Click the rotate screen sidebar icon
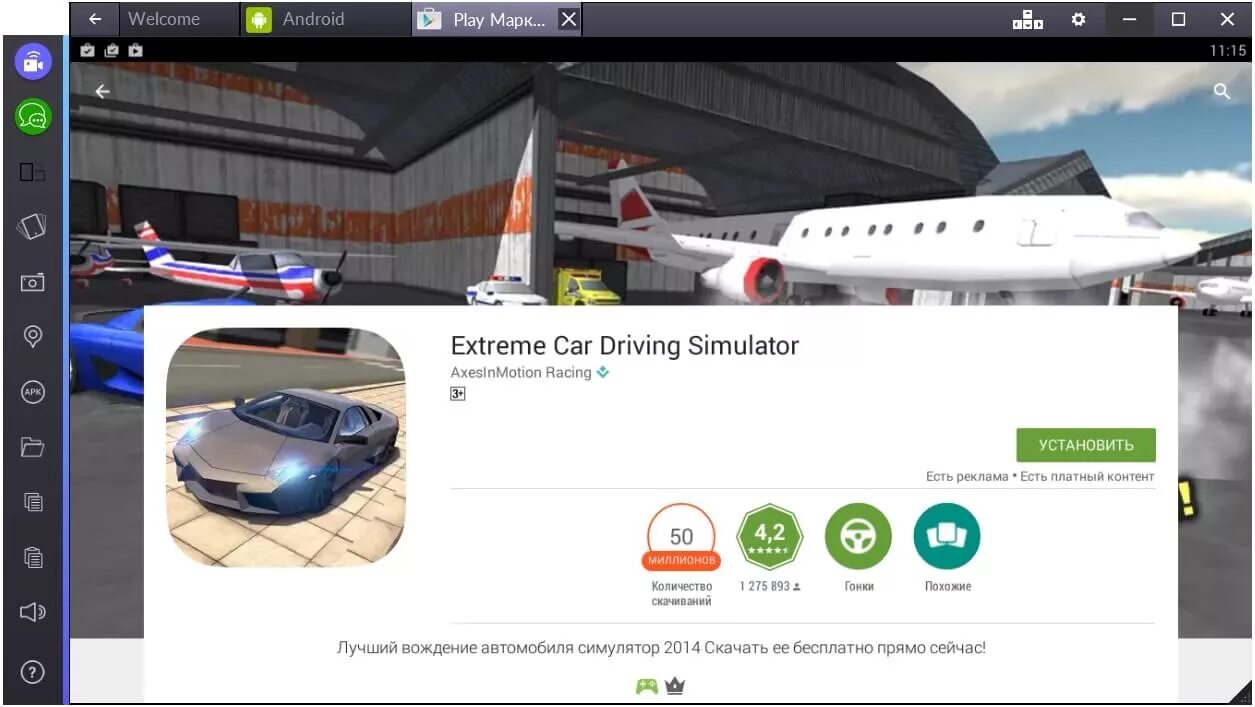This screenshot has width=1255, height=707. (x=33, y=228)
